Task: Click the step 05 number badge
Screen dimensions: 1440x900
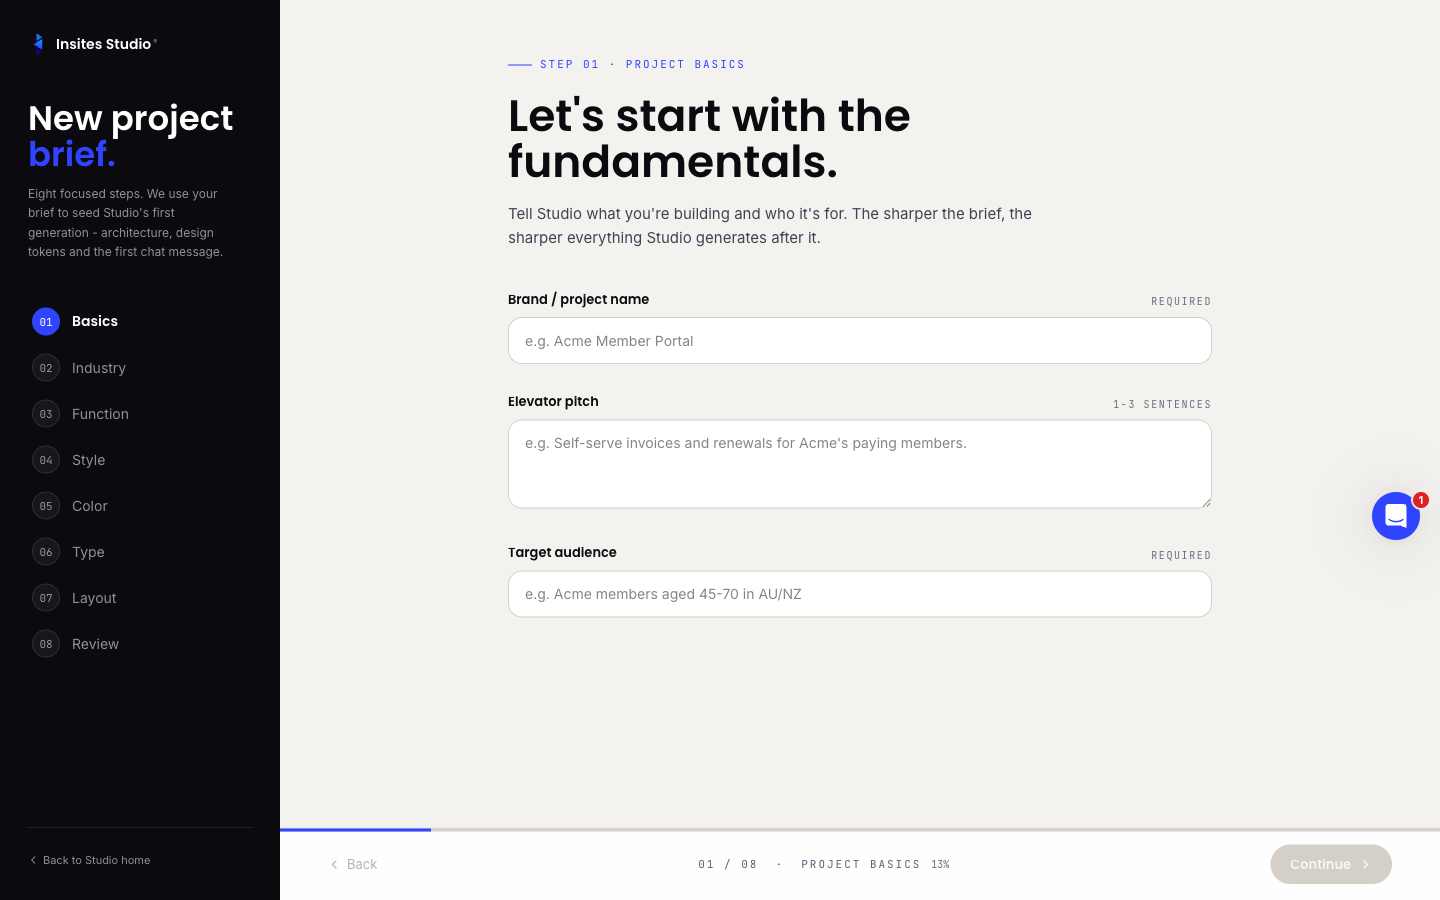Action: (x=46, y=506)
